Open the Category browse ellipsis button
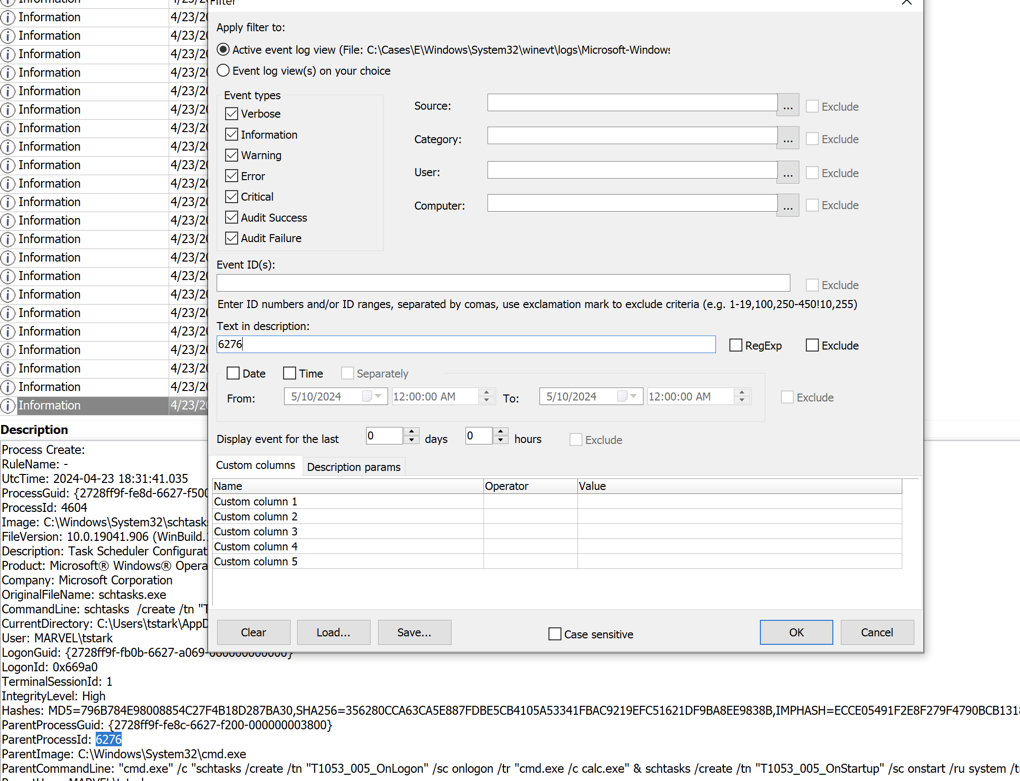 [x=788, y=139]
